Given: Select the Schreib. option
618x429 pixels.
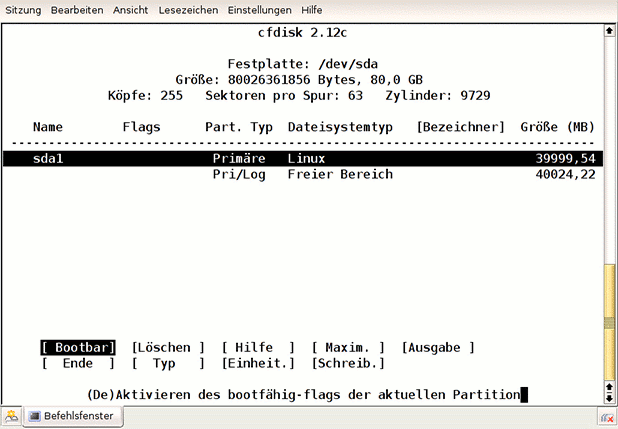Looking at the screenshot, I should tap(348, 363).
